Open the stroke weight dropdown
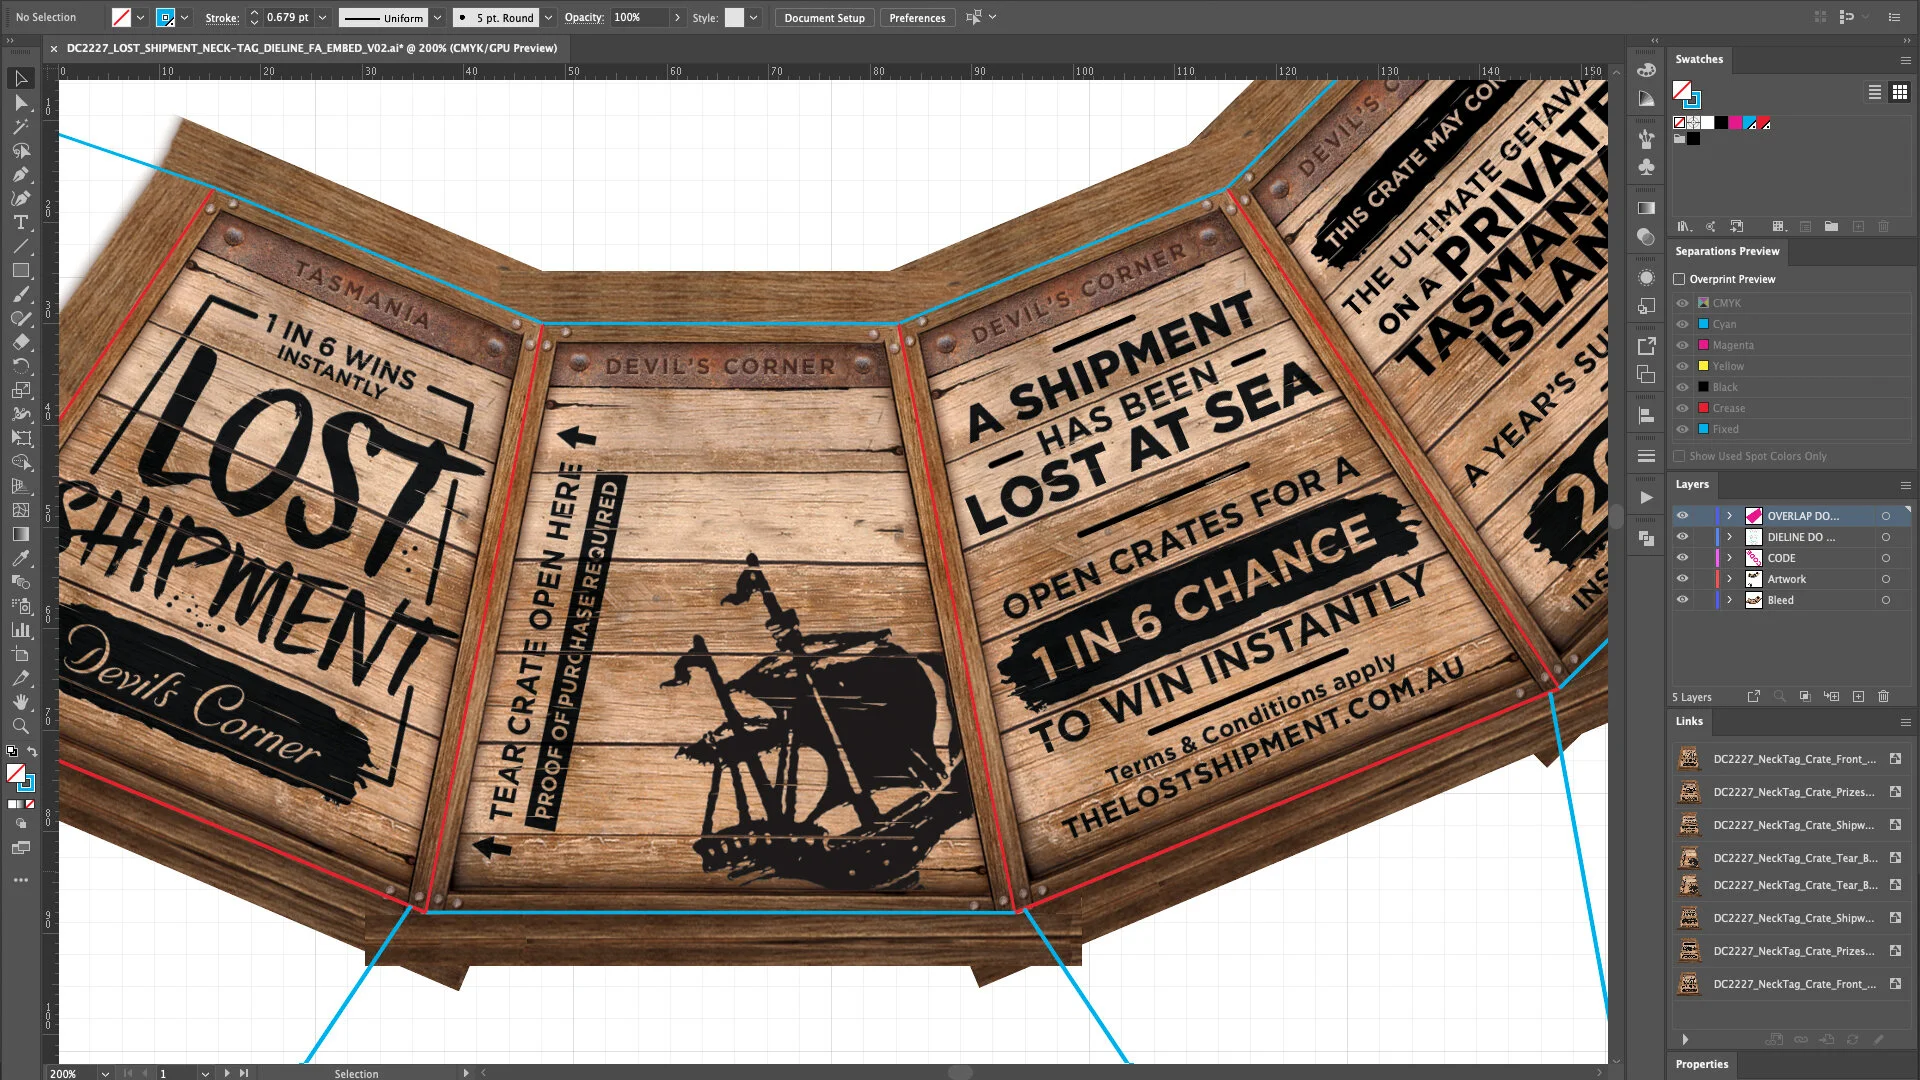This screenshot has height=1080, width=1920. (323, 18)
